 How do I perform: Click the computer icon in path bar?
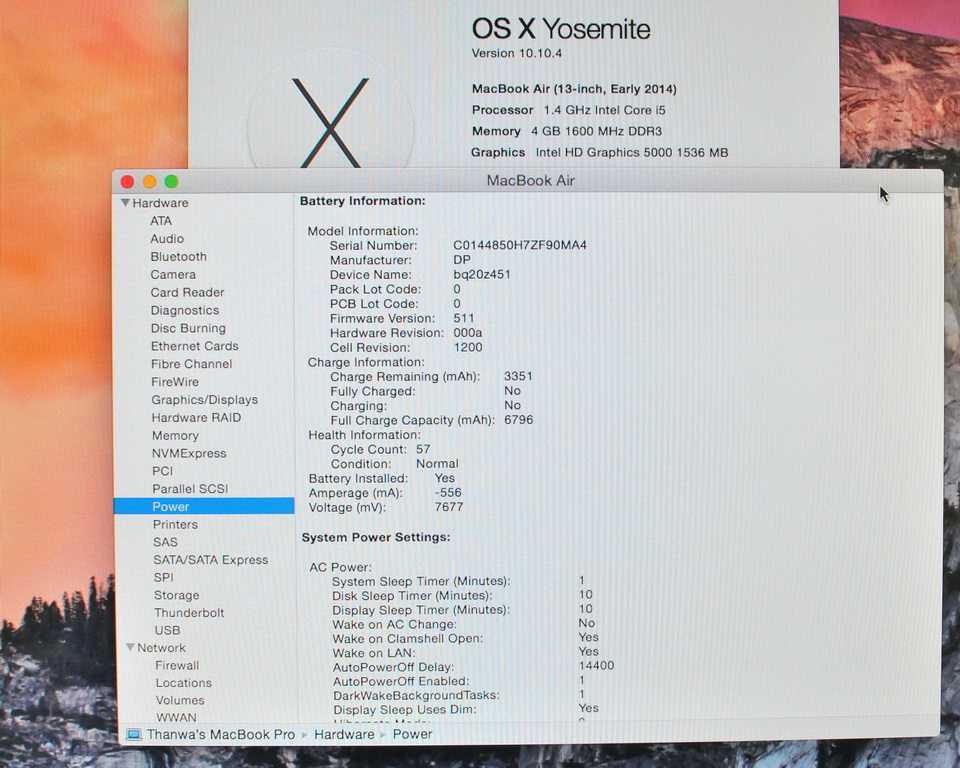point(133,734)
